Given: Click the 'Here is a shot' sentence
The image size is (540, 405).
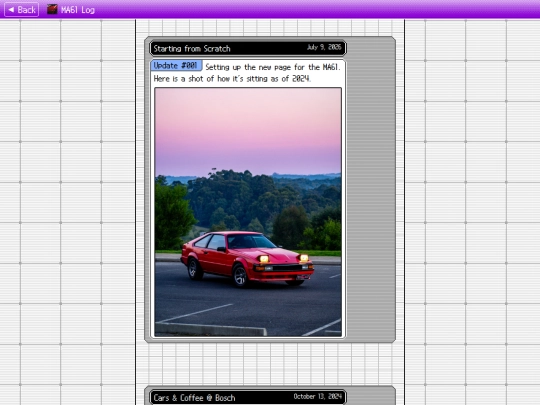Looking at the screenshot, I should tap(232, 79).
